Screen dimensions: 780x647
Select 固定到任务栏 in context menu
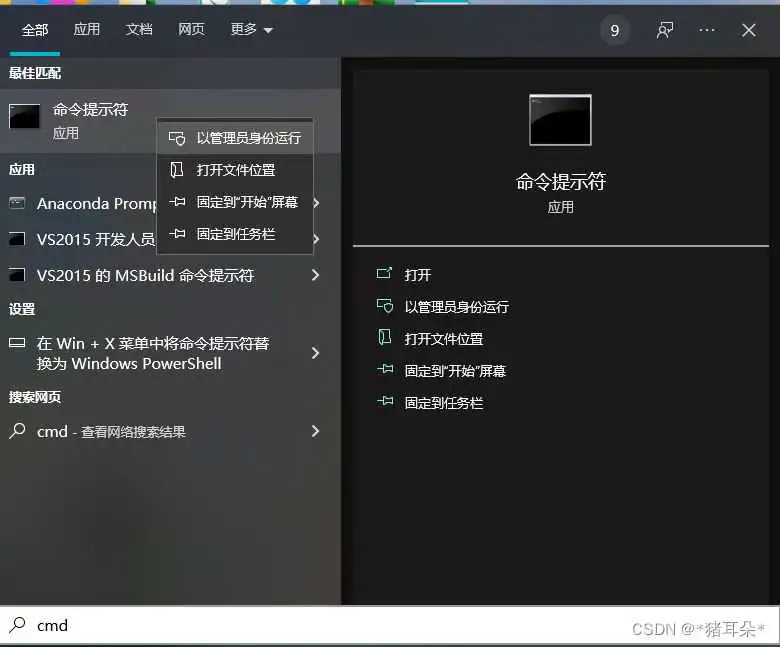235,234
